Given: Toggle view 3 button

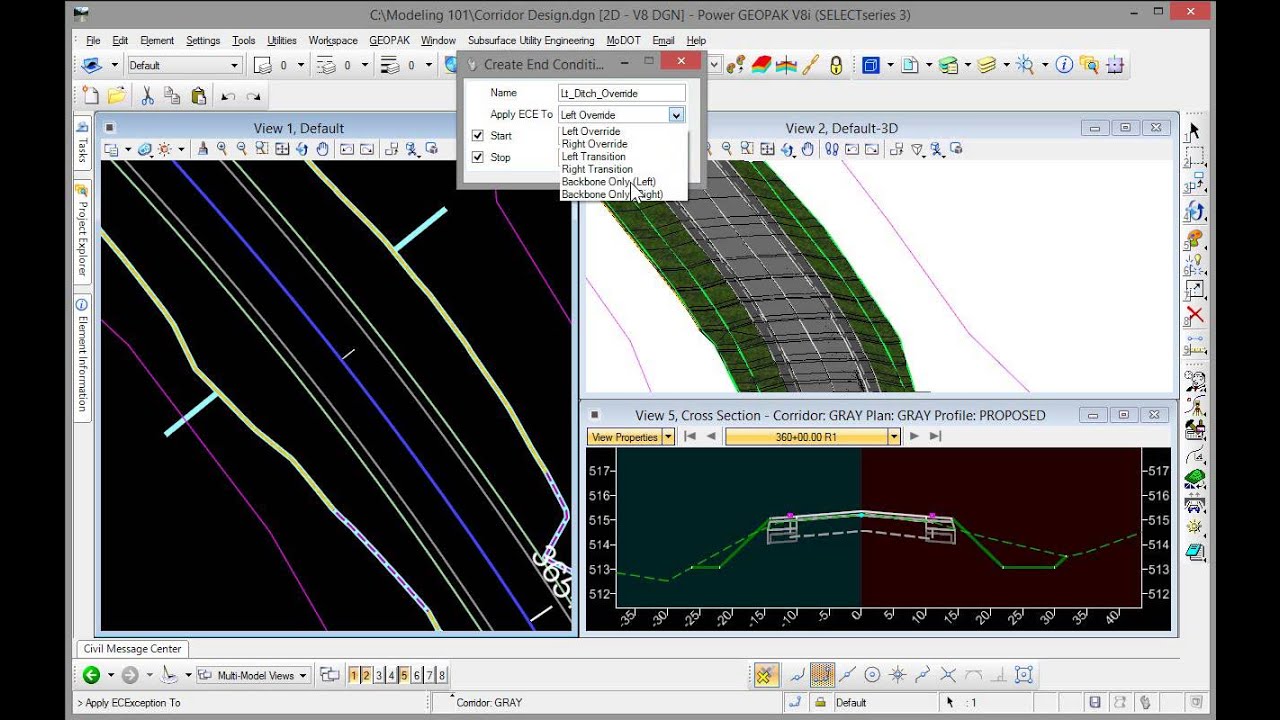Looking at the screenshot, I should [379, 675].
